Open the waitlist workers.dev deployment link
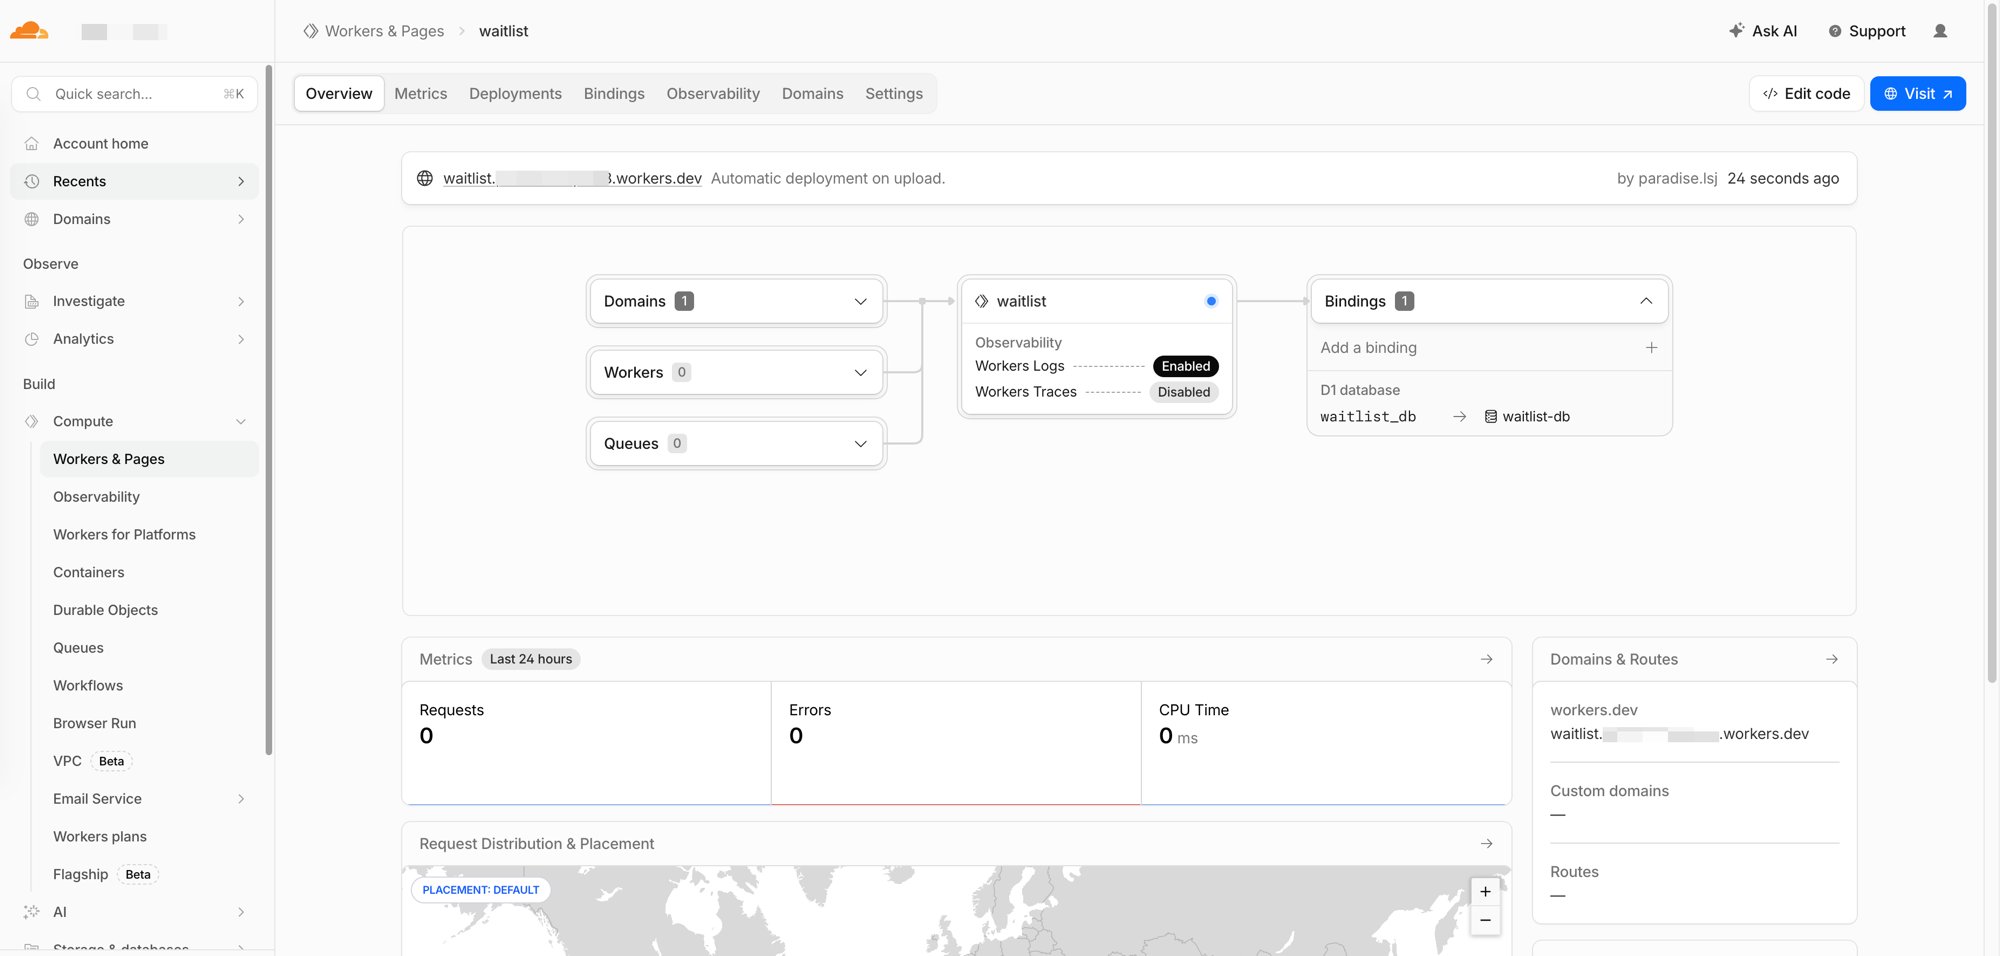This screenshot has height=956, width=2000. 572,178
